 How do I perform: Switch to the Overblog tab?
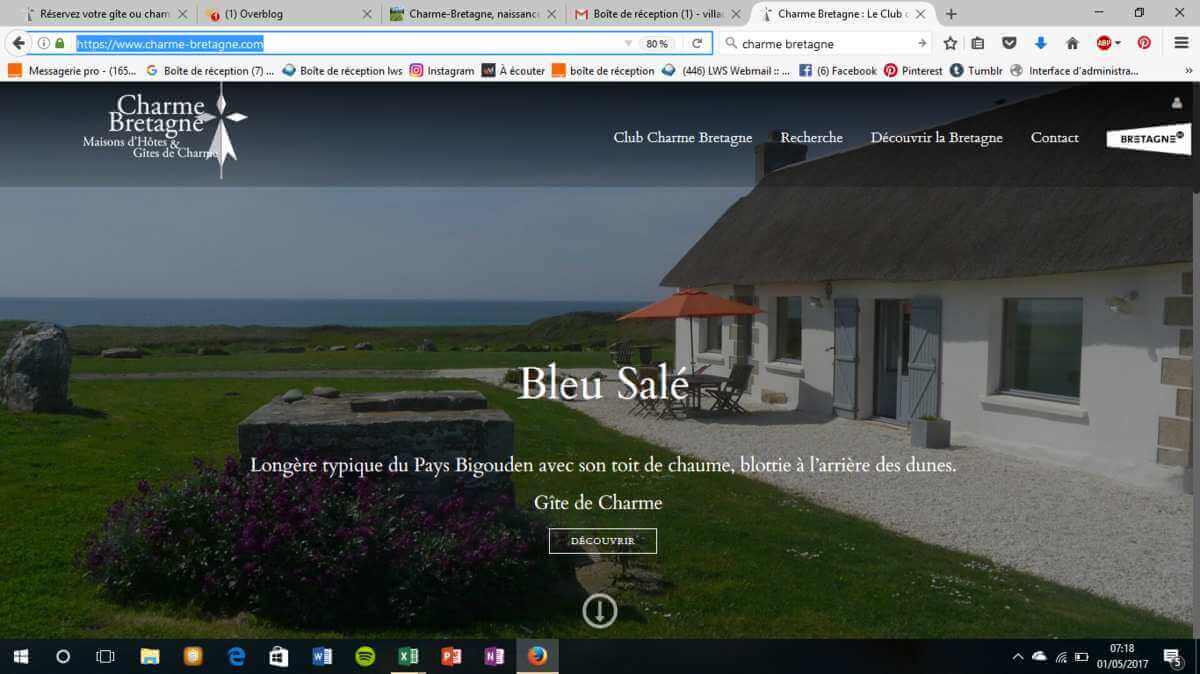pos(287,14)
